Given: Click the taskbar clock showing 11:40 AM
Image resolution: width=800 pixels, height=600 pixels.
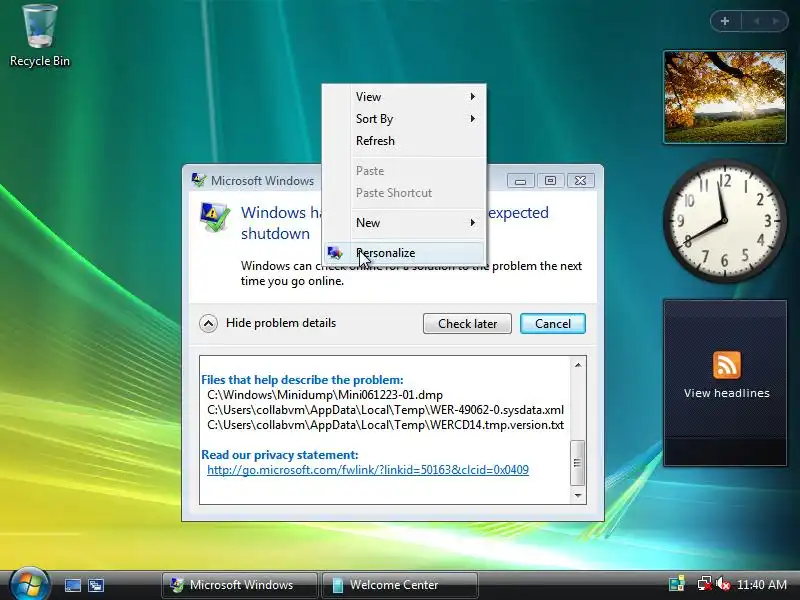Looking at the screenshot, I should (761, 584).
